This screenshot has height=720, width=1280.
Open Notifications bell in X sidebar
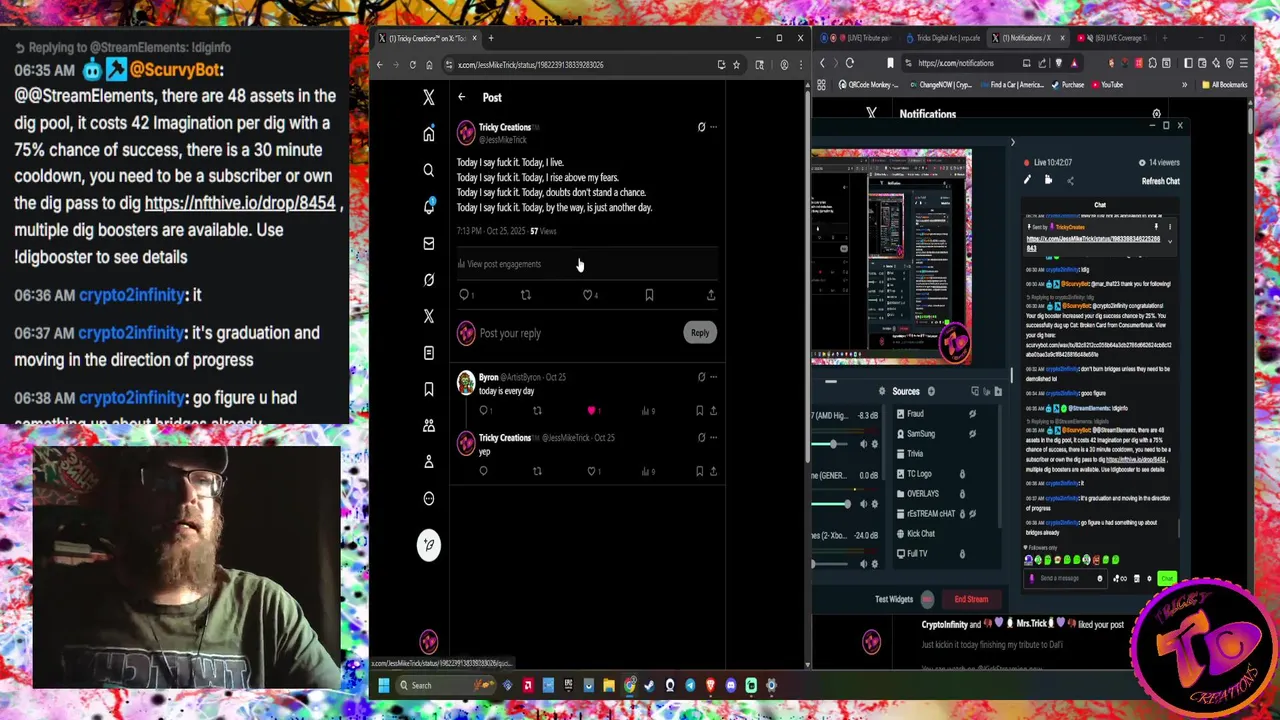pyautogui.click(x=428, y=207)
